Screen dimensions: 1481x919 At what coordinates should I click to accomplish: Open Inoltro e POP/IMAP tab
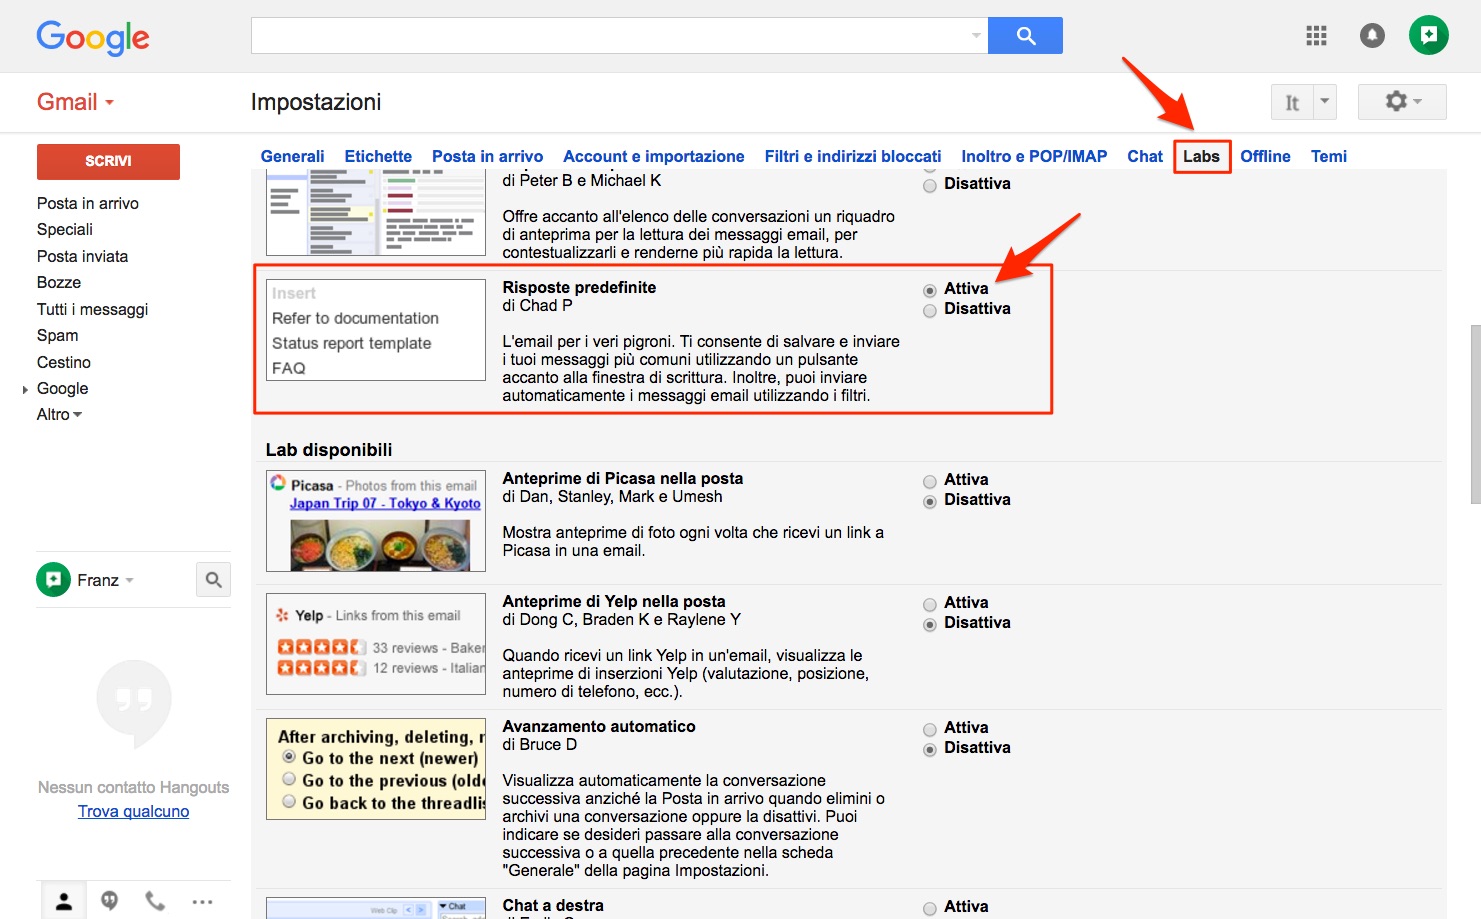coord(1034,156)
